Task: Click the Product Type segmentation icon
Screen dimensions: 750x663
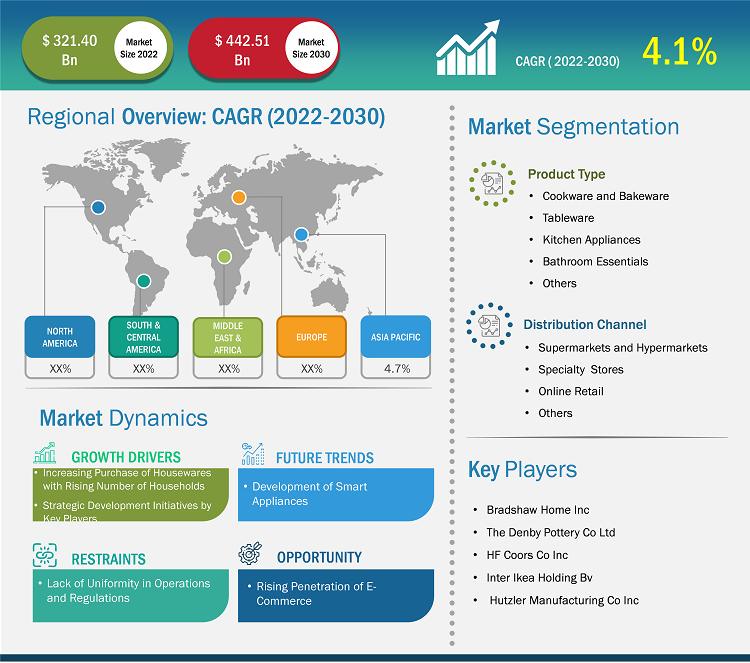Action: pos(492,182)
